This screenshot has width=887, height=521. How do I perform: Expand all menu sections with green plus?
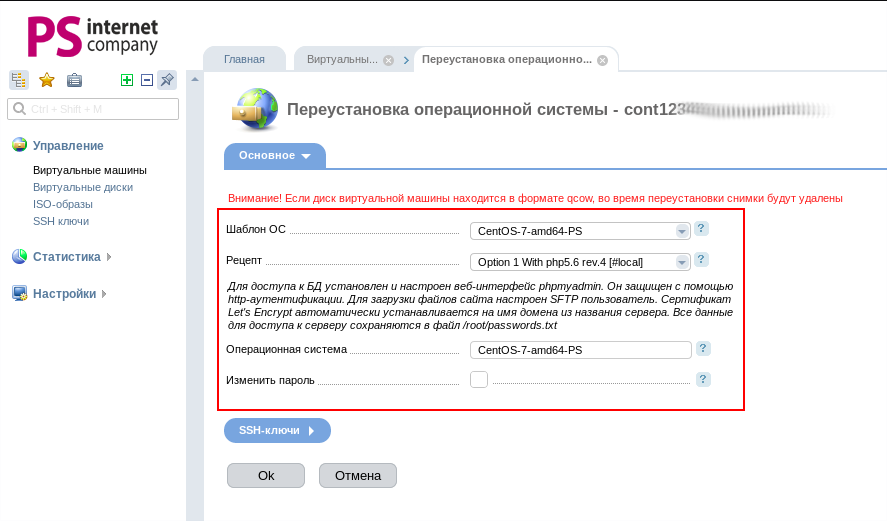[127, 80]
